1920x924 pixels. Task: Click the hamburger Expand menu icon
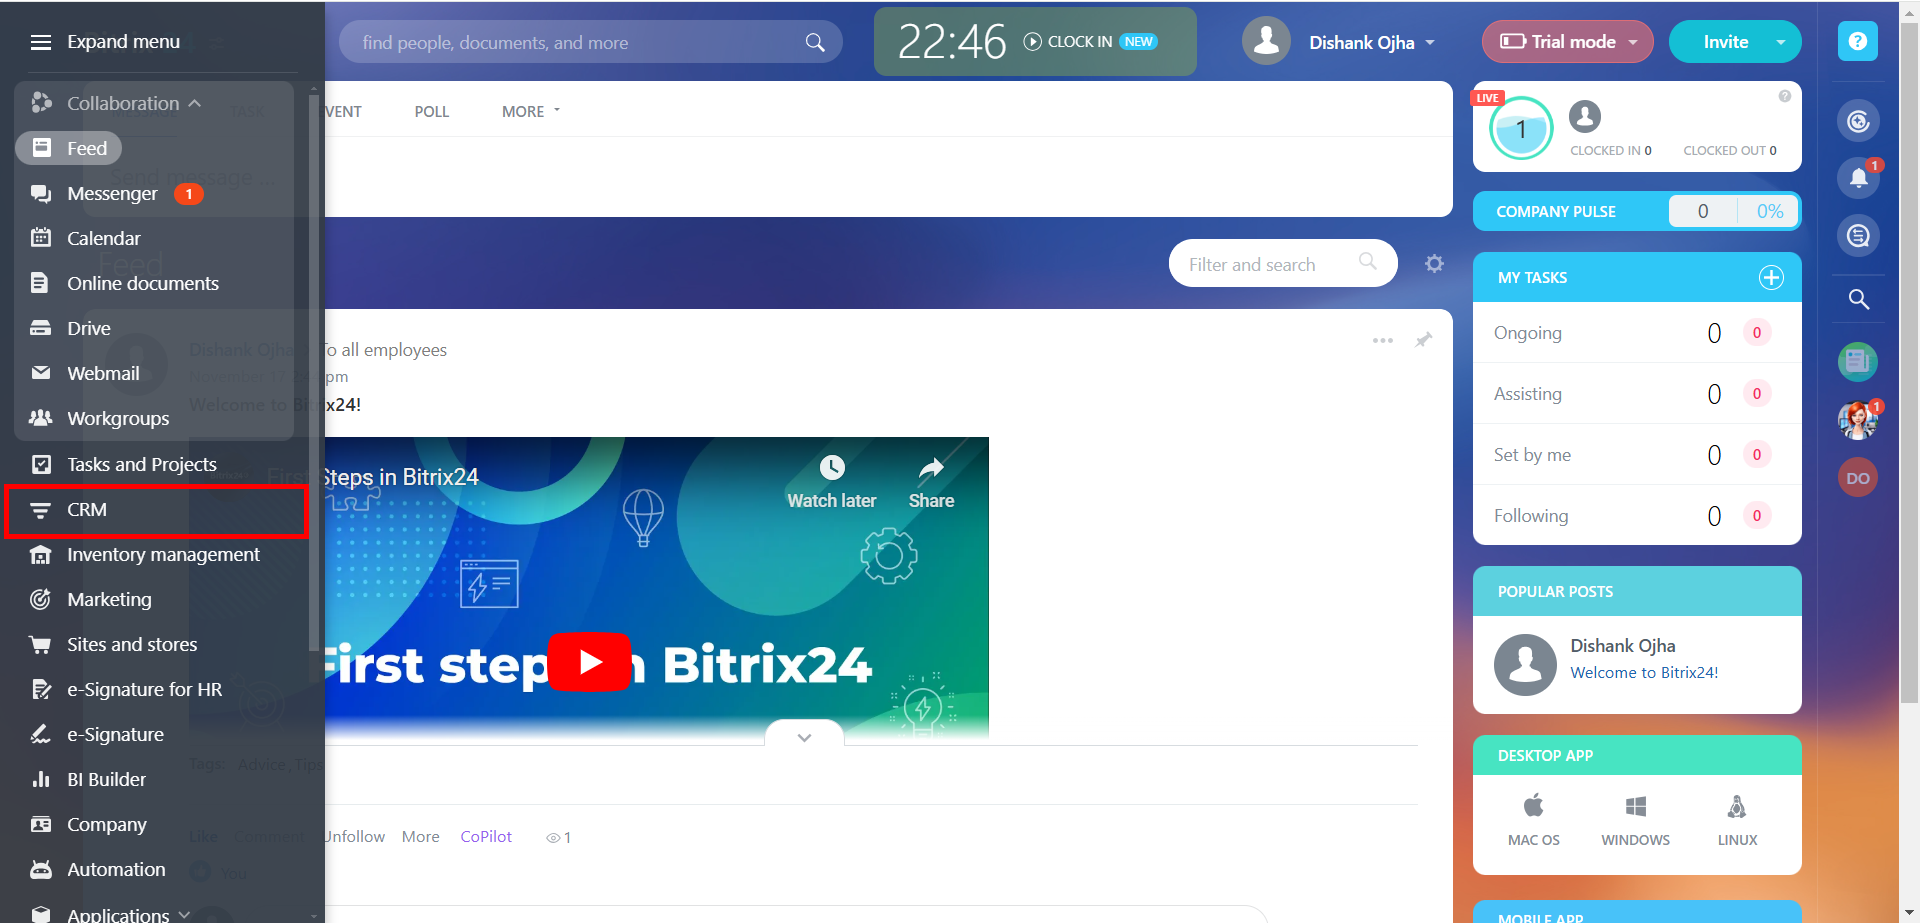click(x=41, y=42)
